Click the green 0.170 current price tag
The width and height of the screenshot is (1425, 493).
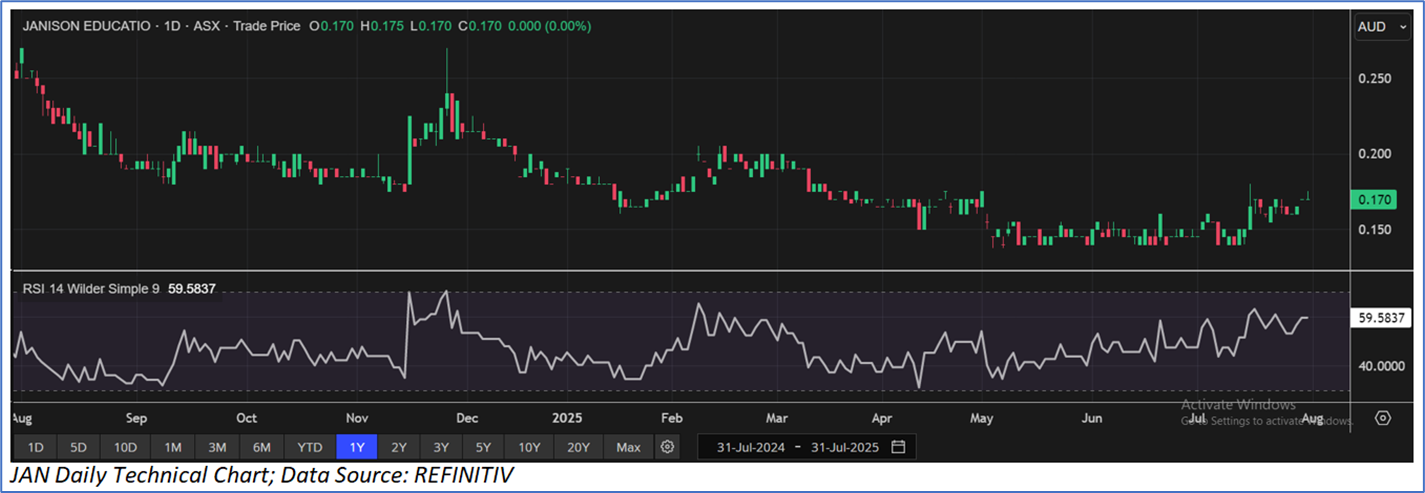pos(1375,200)
